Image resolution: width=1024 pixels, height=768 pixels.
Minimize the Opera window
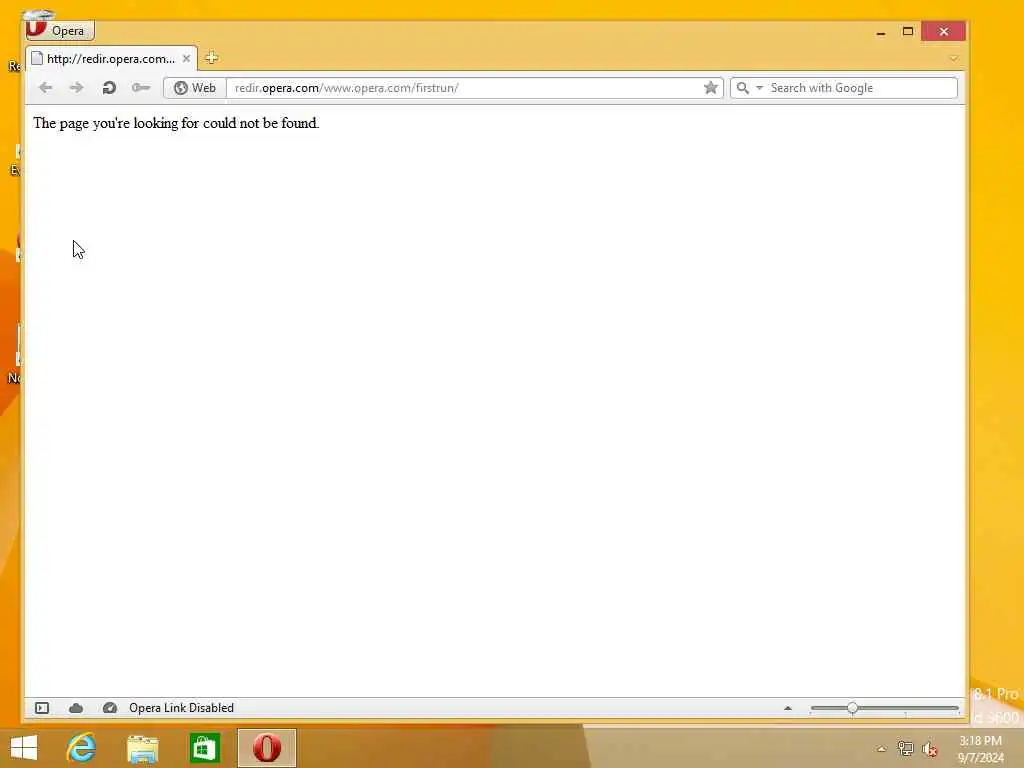[881, 32]
